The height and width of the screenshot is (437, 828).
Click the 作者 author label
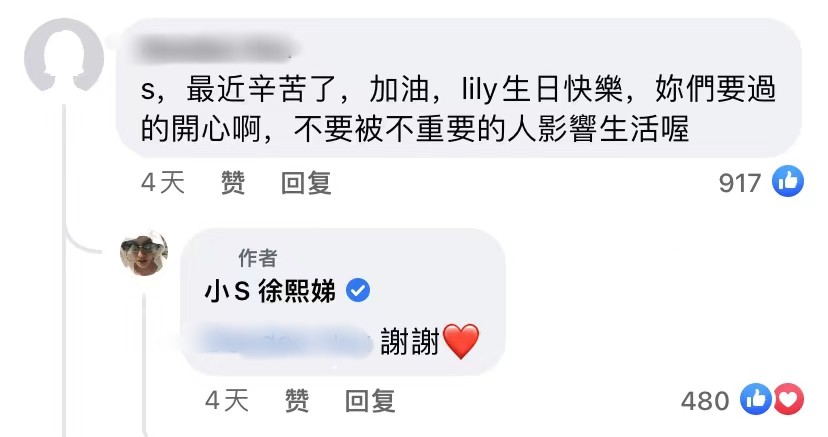[258, 258]
